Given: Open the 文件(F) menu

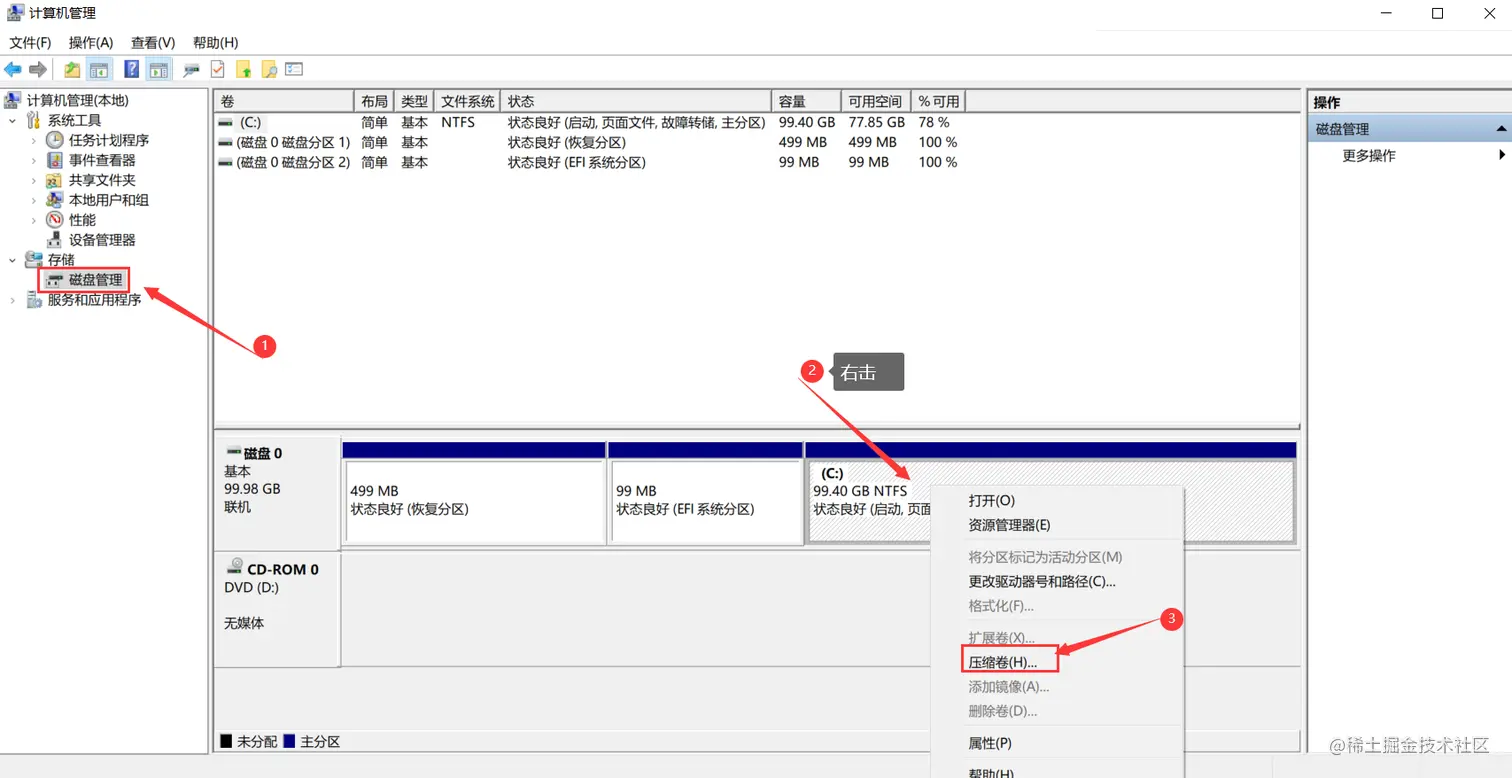Looking at the screenshot, I should tap(30, 42).
